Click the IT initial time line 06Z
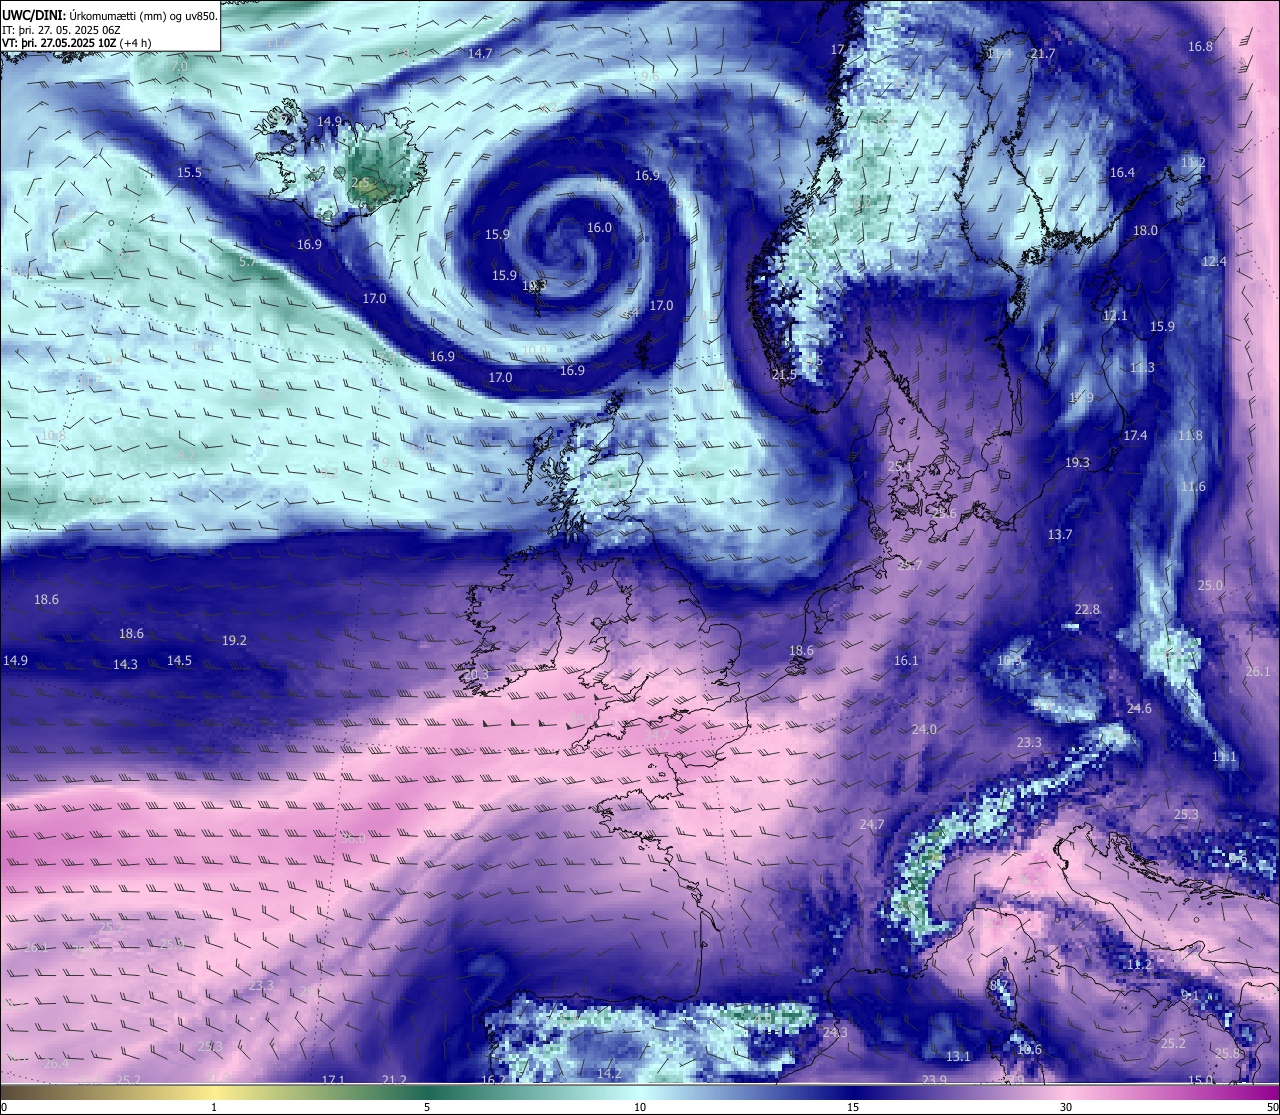 [61, 30]
